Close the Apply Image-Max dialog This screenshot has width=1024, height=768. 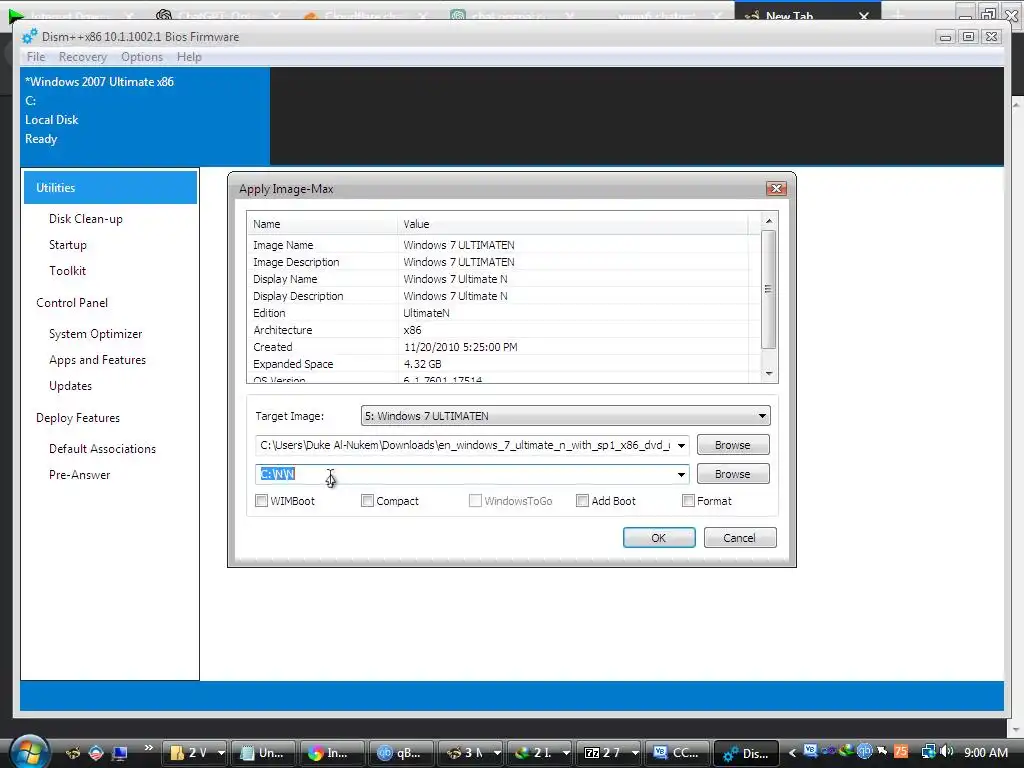[776, 189]
